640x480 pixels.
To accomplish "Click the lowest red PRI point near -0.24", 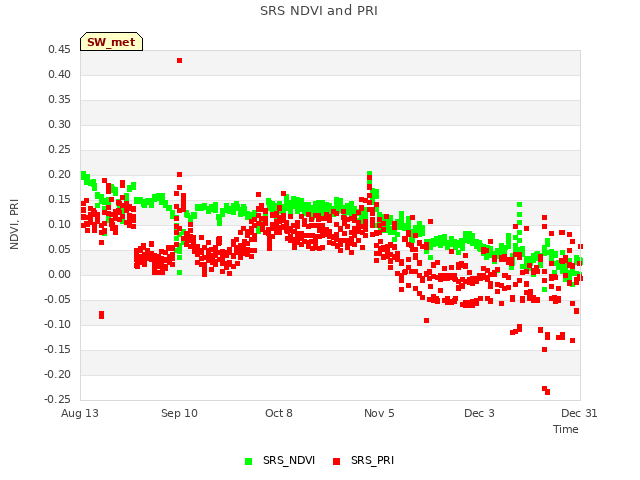I will 547,392.
